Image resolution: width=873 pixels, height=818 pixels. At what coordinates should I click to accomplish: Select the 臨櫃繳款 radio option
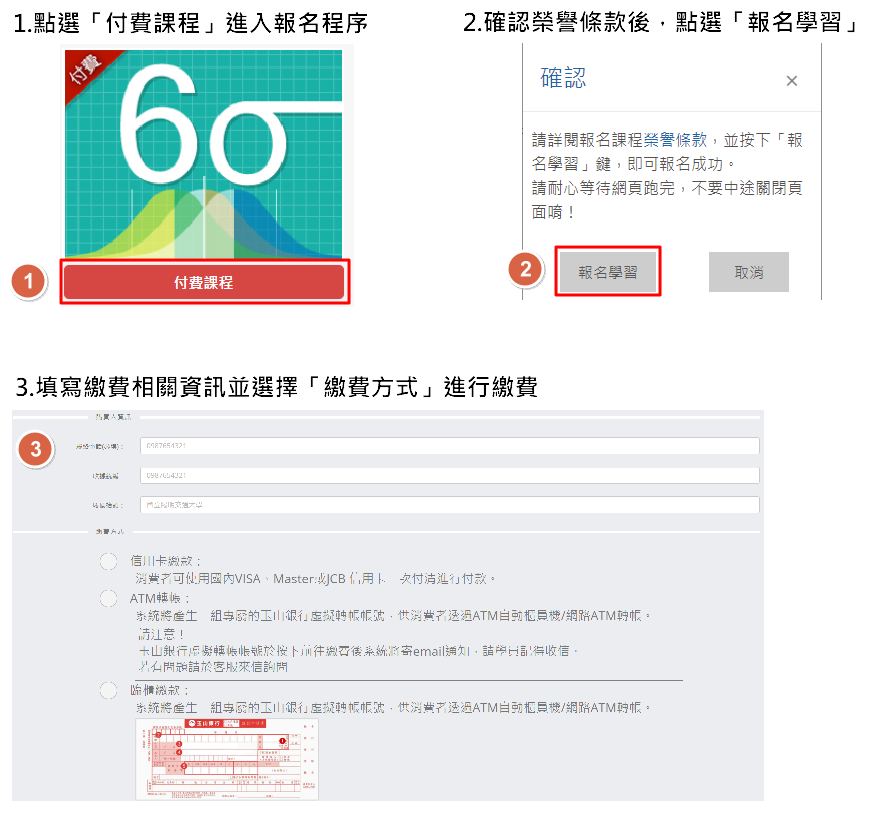click(109, 690)
